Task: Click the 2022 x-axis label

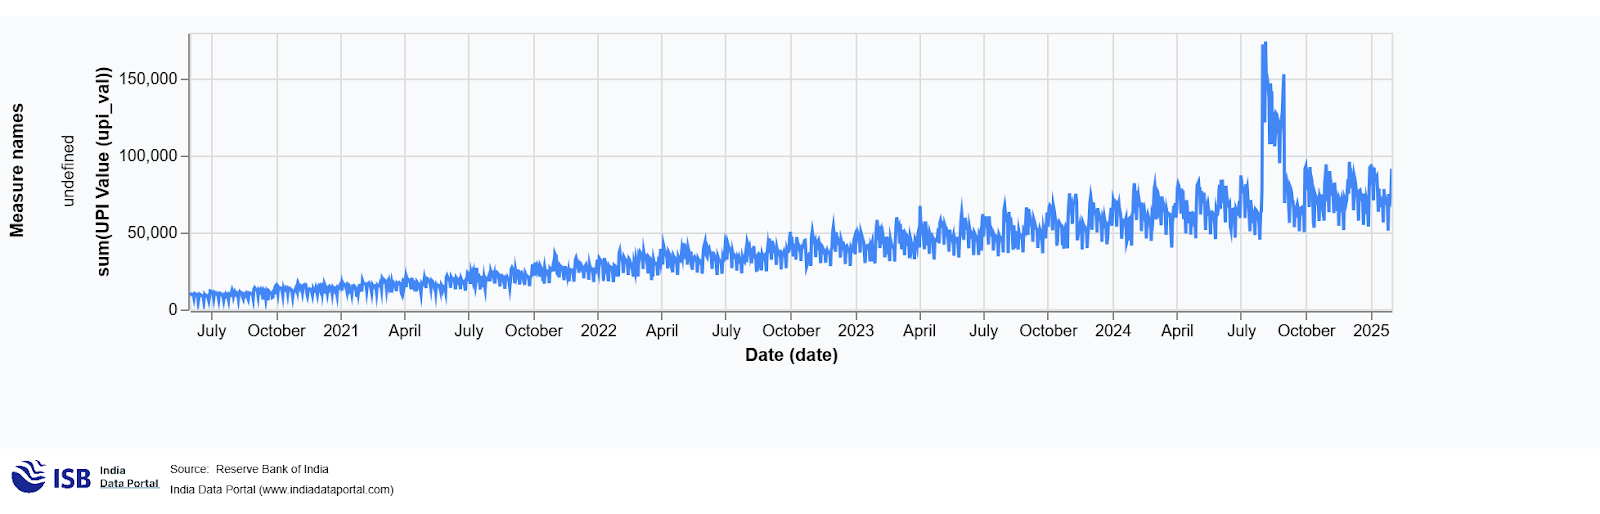Action: click(x=598, y=331)
